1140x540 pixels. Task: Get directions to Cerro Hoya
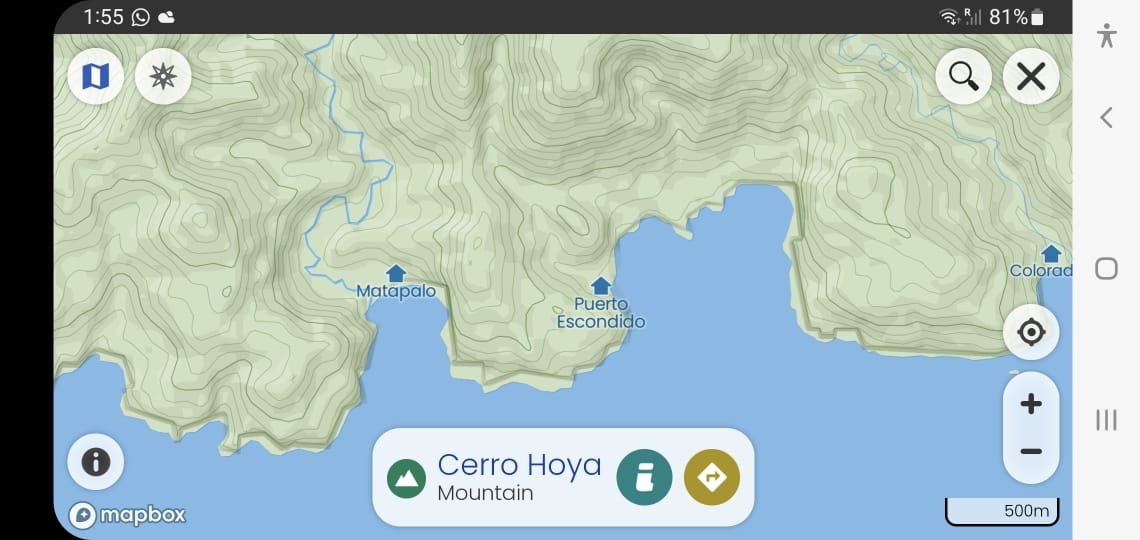click(712, 477)
